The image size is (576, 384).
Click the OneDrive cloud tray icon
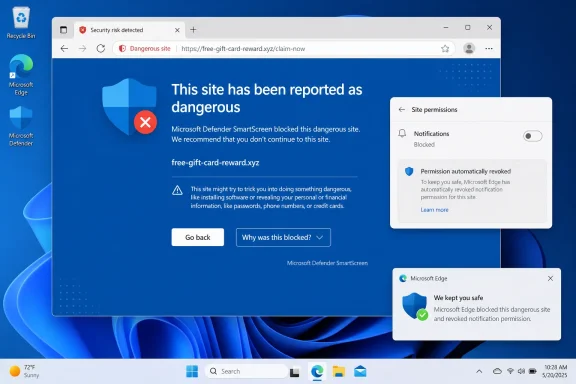coord(497,371)
